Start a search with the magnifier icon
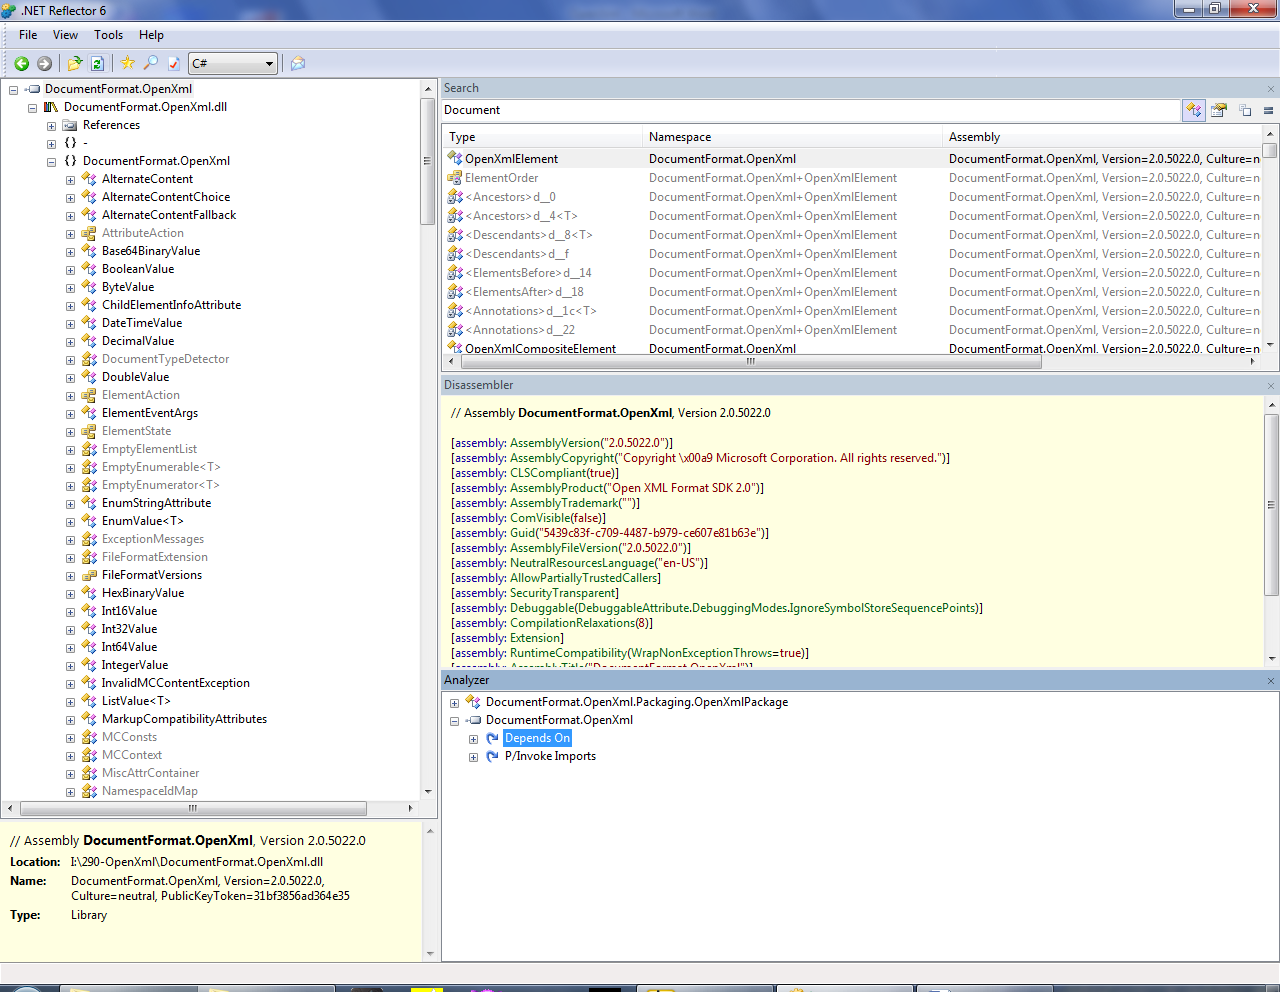 pyautogui.click(x=152, y=63)
